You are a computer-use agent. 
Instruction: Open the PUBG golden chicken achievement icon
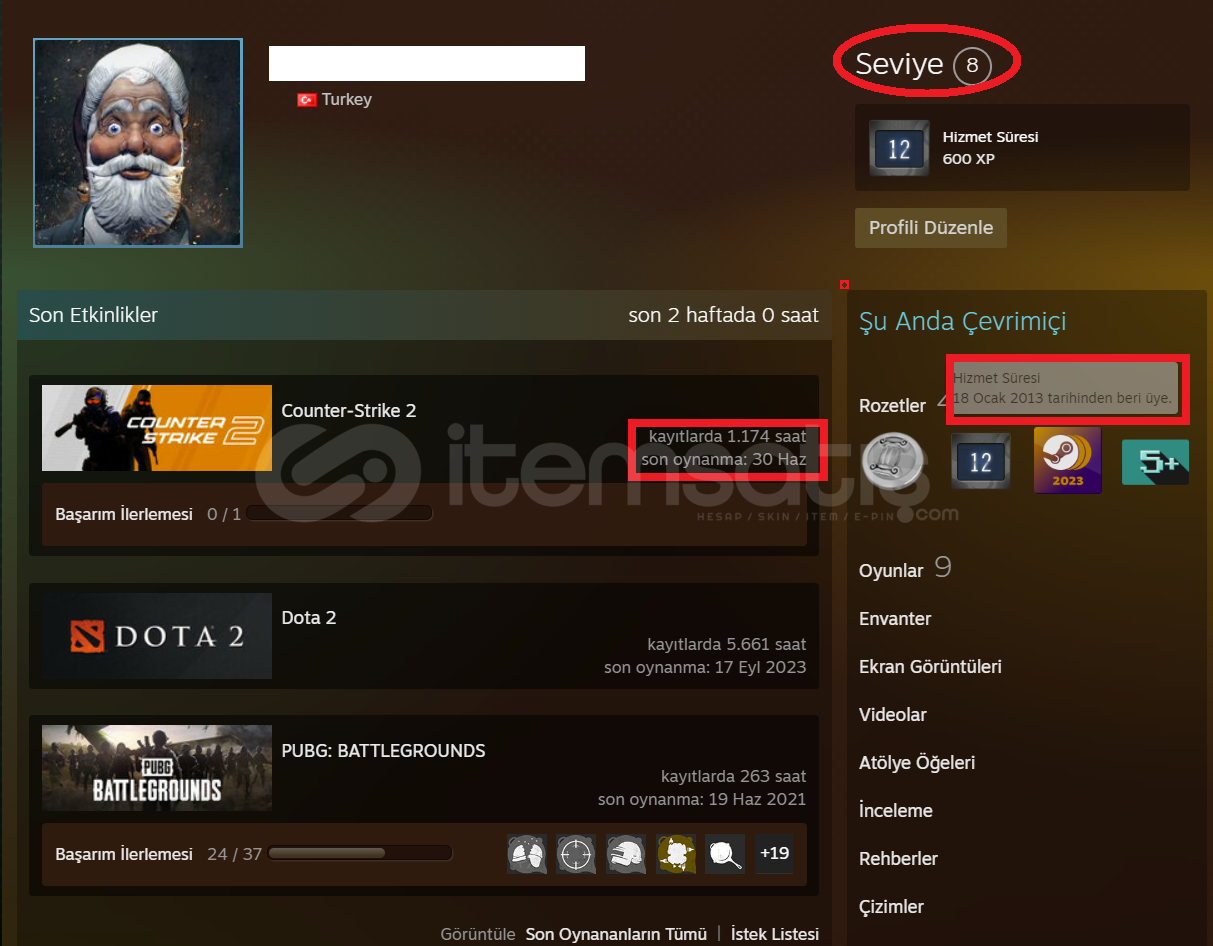pos(676,854)
